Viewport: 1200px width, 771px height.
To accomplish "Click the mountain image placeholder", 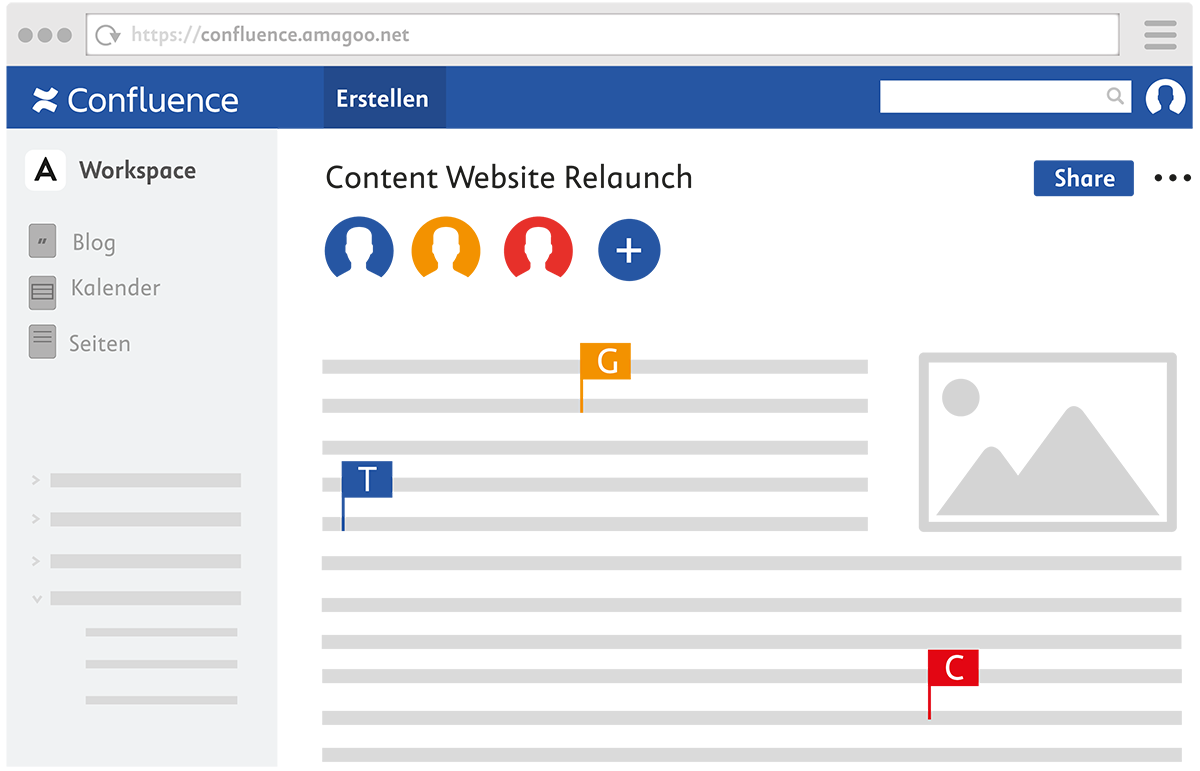I will tap(1047, 441).
